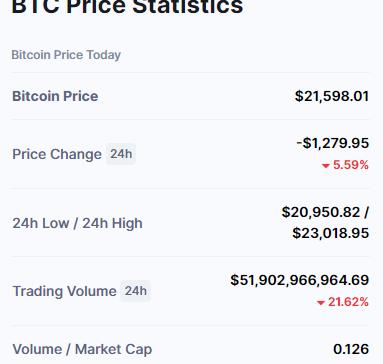Click the Bitcoin Price Today subheading
The image size is (383, 364).
66,55
